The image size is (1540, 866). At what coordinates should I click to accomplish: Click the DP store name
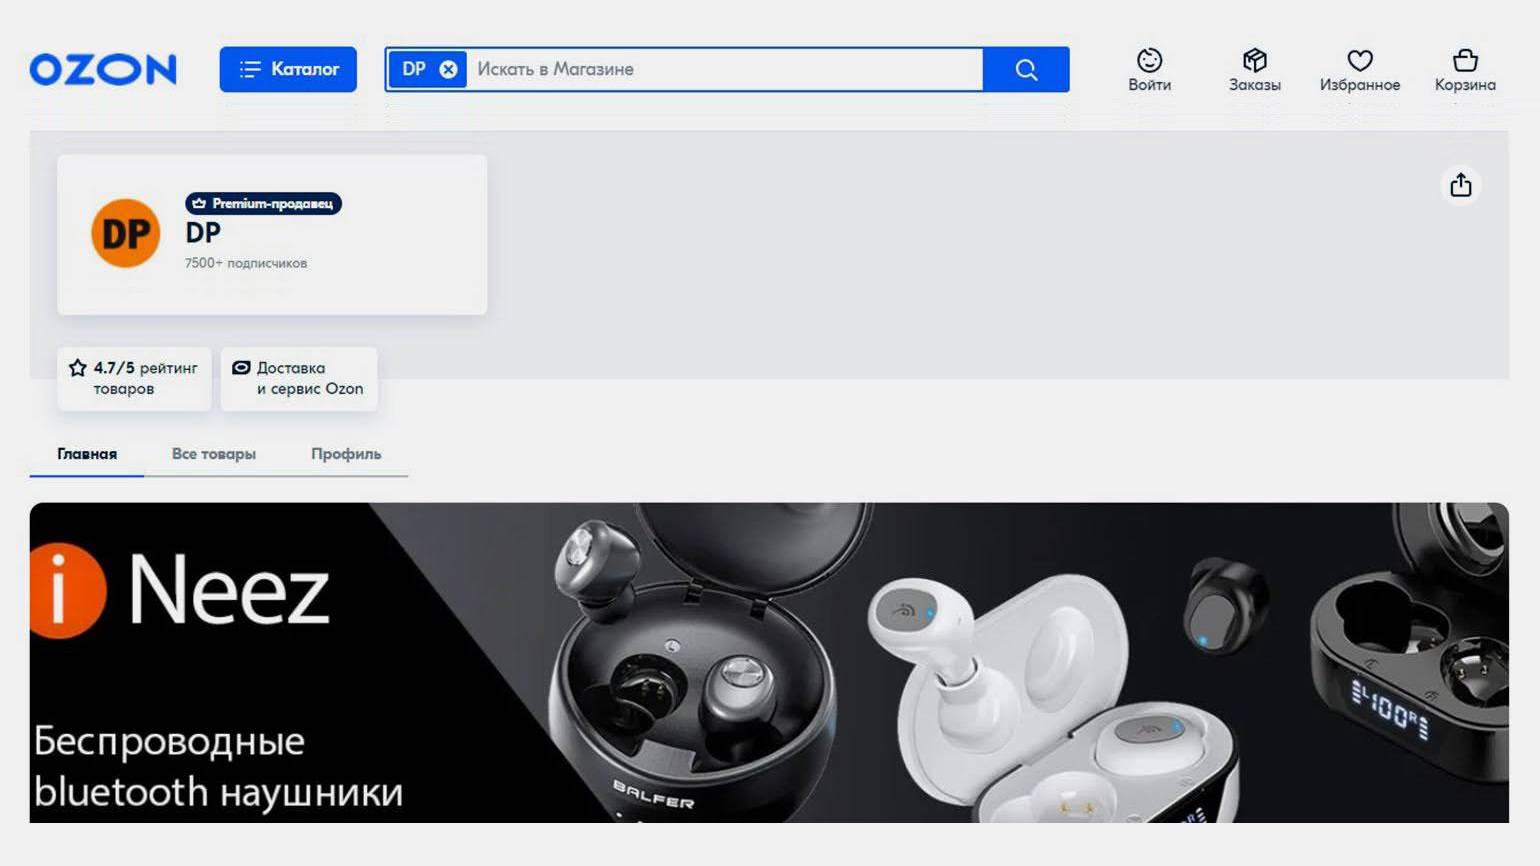tap(203, 233)
